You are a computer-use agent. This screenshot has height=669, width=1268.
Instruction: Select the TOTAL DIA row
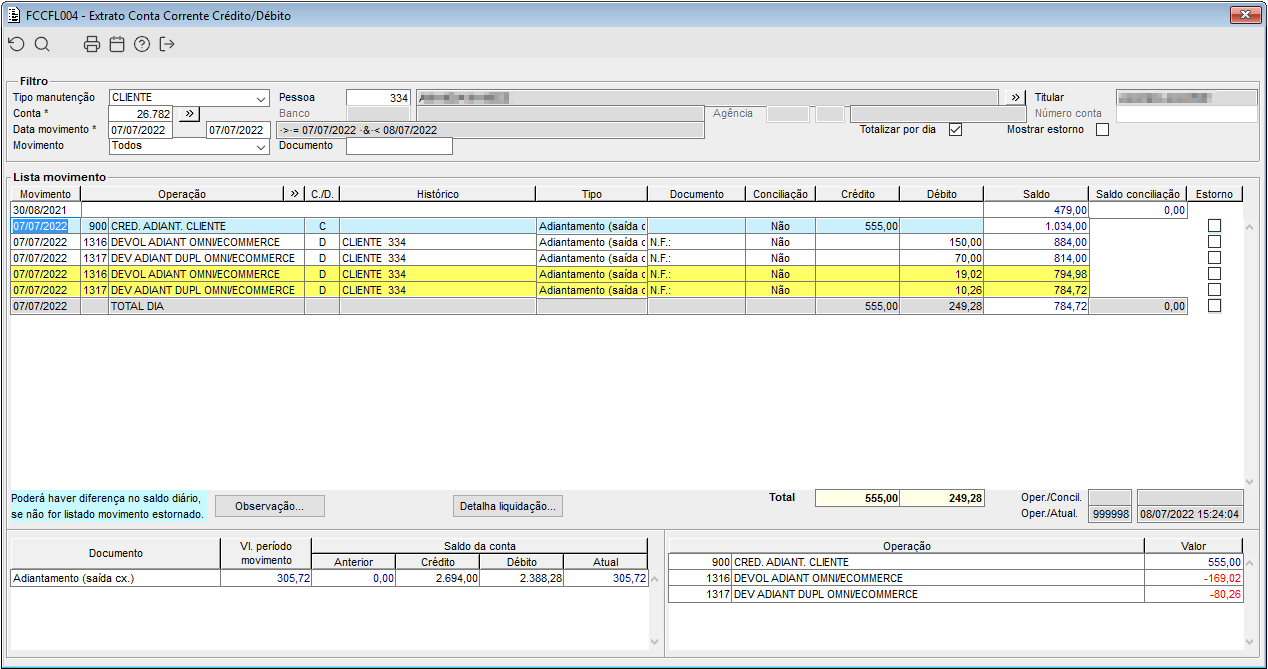tap(597, 306)
